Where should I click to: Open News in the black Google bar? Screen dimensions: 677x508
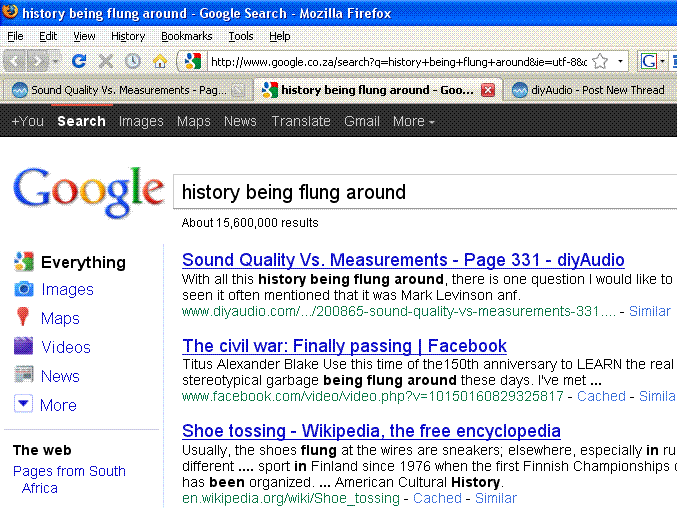click(240, 121)
